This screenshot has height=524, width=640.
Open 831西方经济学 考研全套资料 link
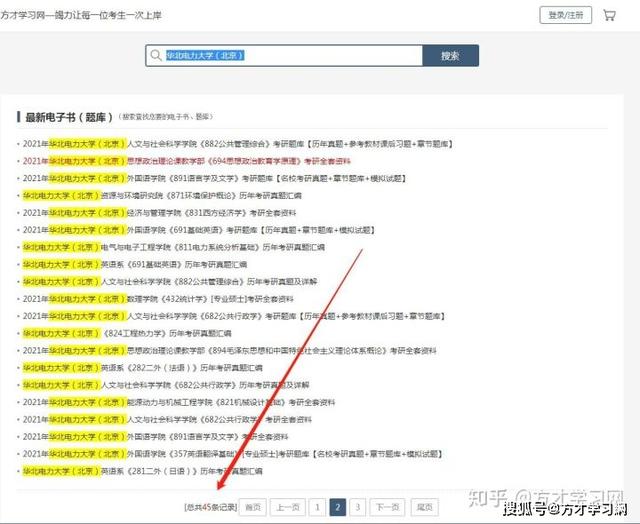pyautogui.click(x=159, y=213)
